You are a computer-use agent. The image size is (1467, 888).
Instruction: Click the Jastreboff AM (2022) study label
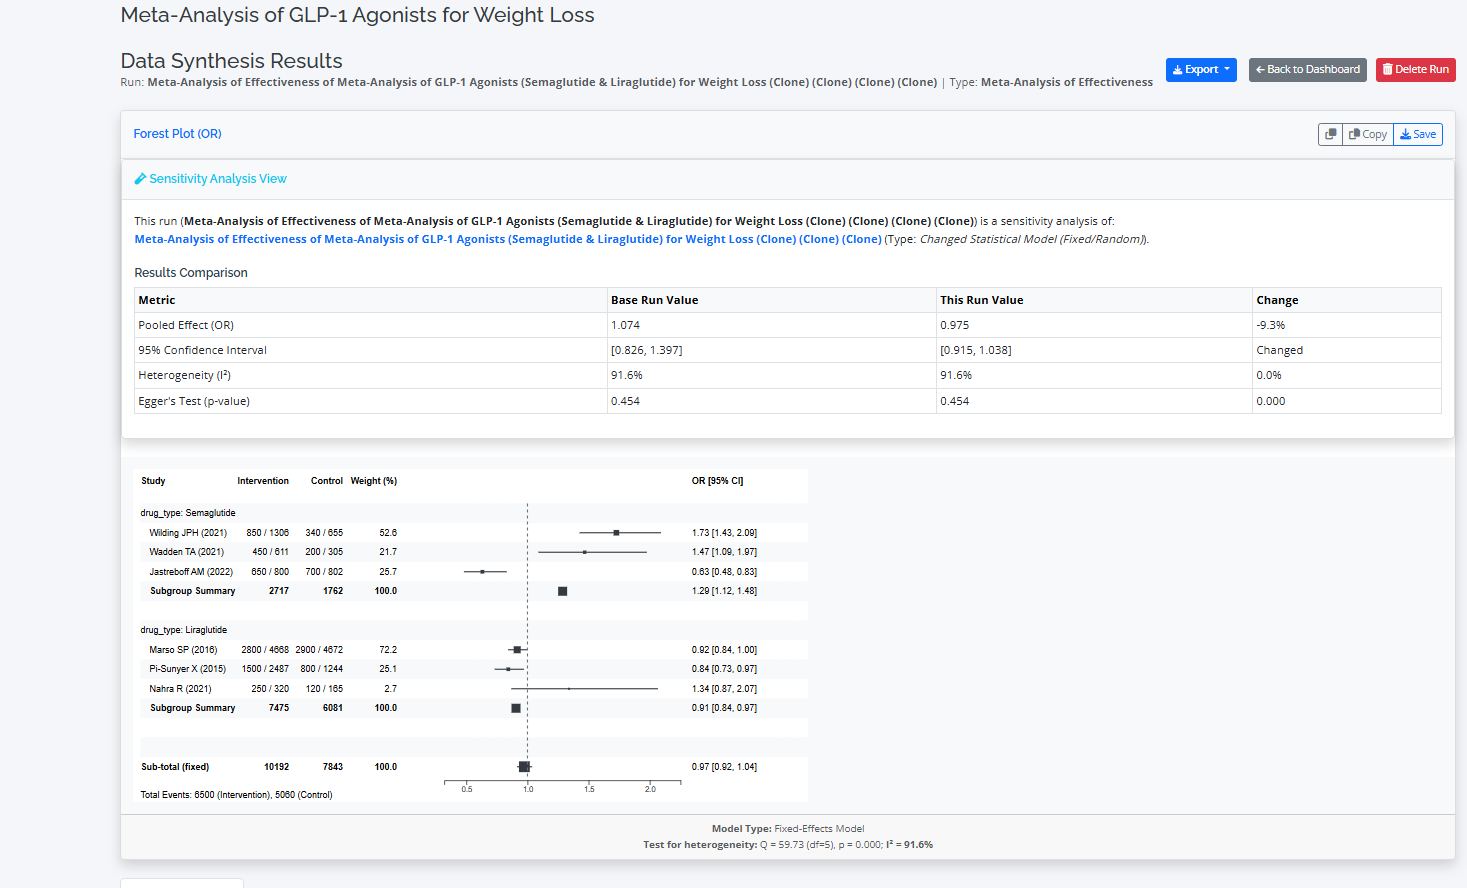[191, 572]
